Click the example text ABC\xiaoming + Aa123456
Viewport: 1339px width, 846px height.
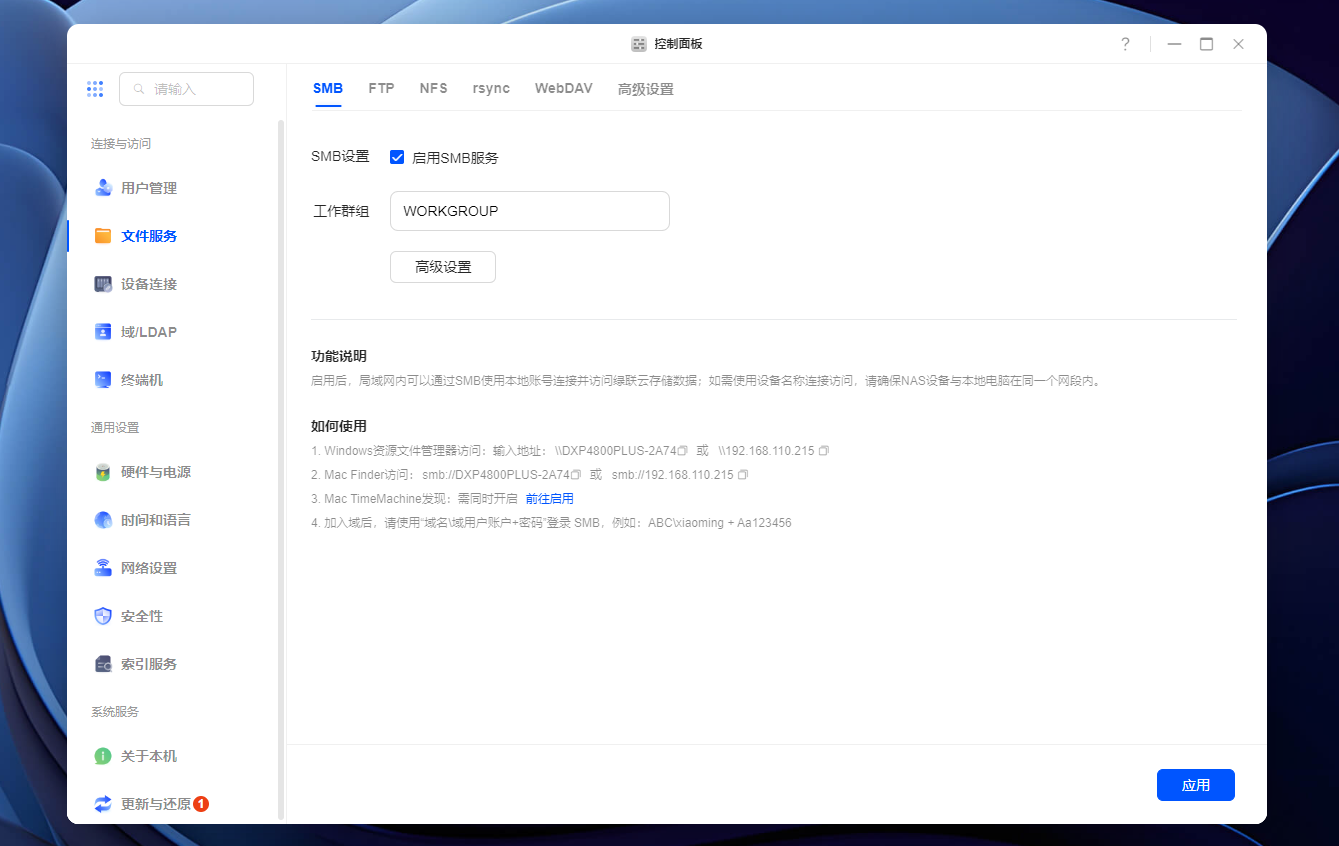[720, 523]
